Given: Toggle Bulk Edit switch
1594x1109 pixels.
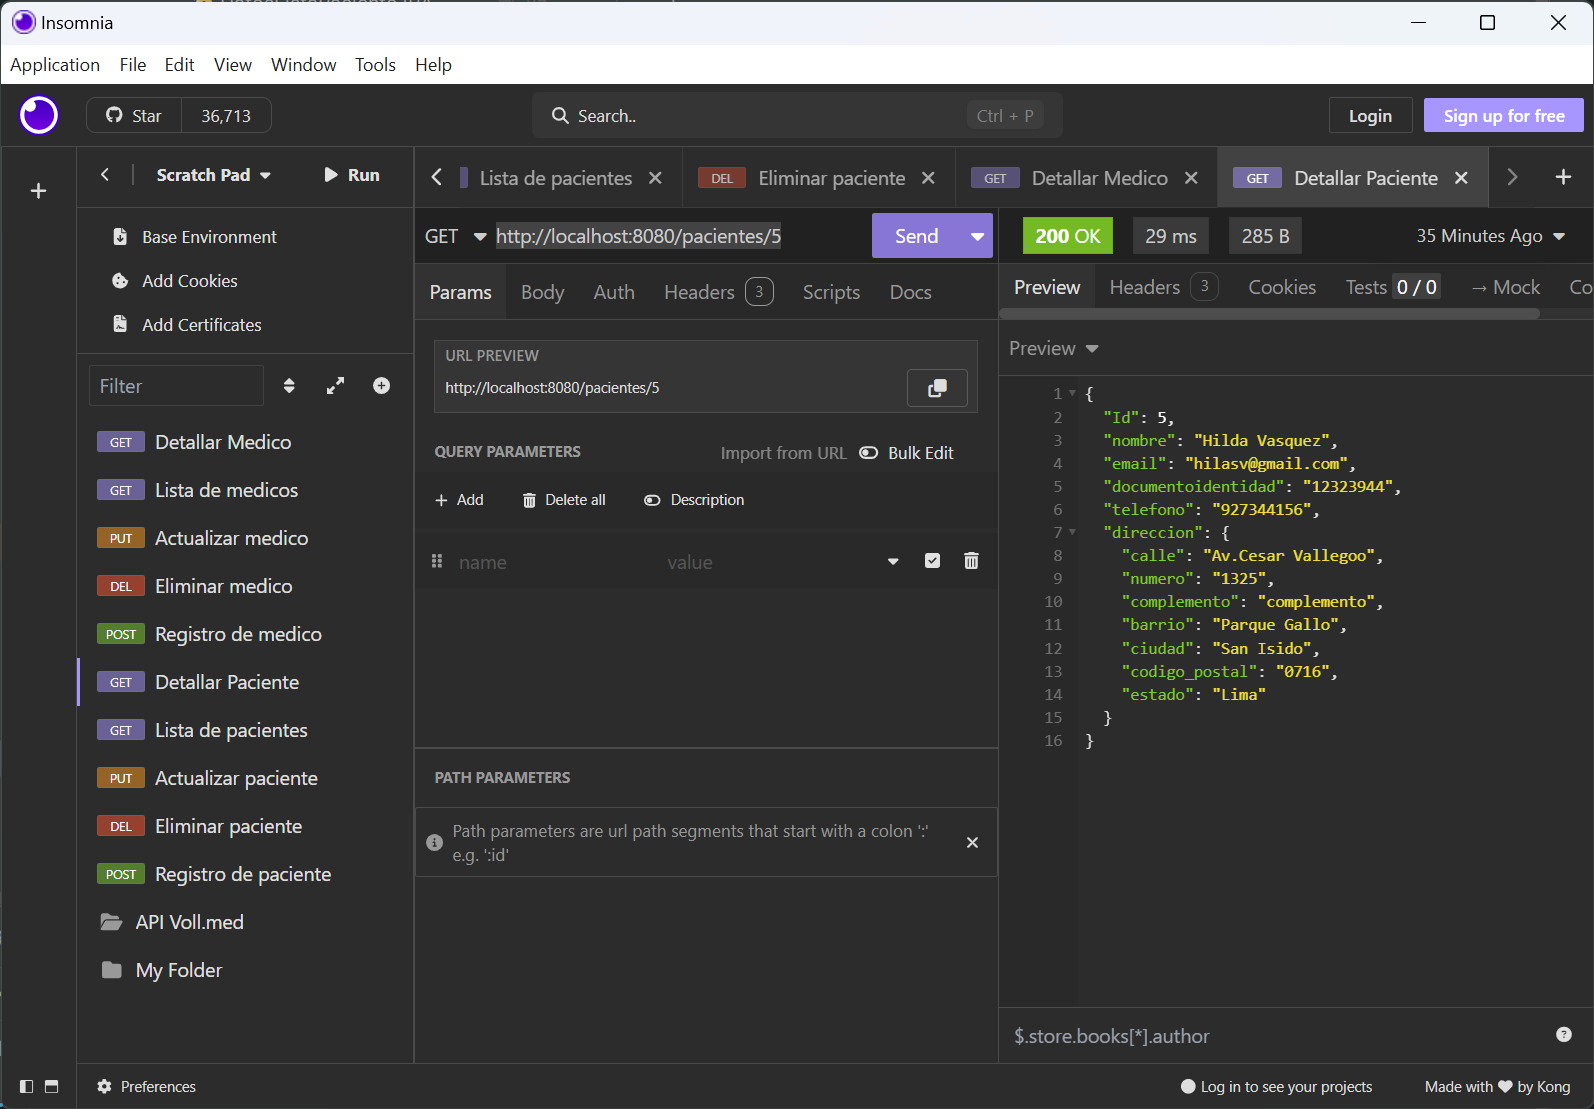Looking at the screenshot, I should [x=907, y=453].
